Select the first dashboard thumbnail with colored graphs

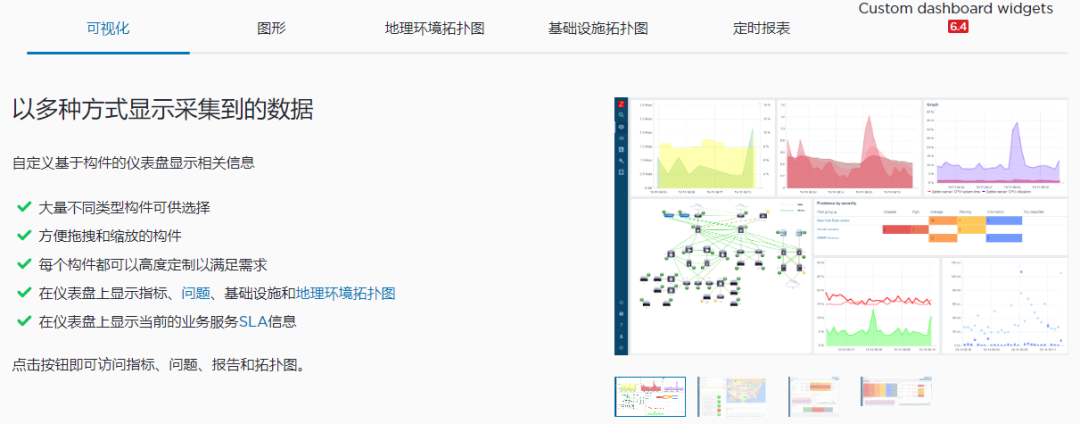coord(650,397)
